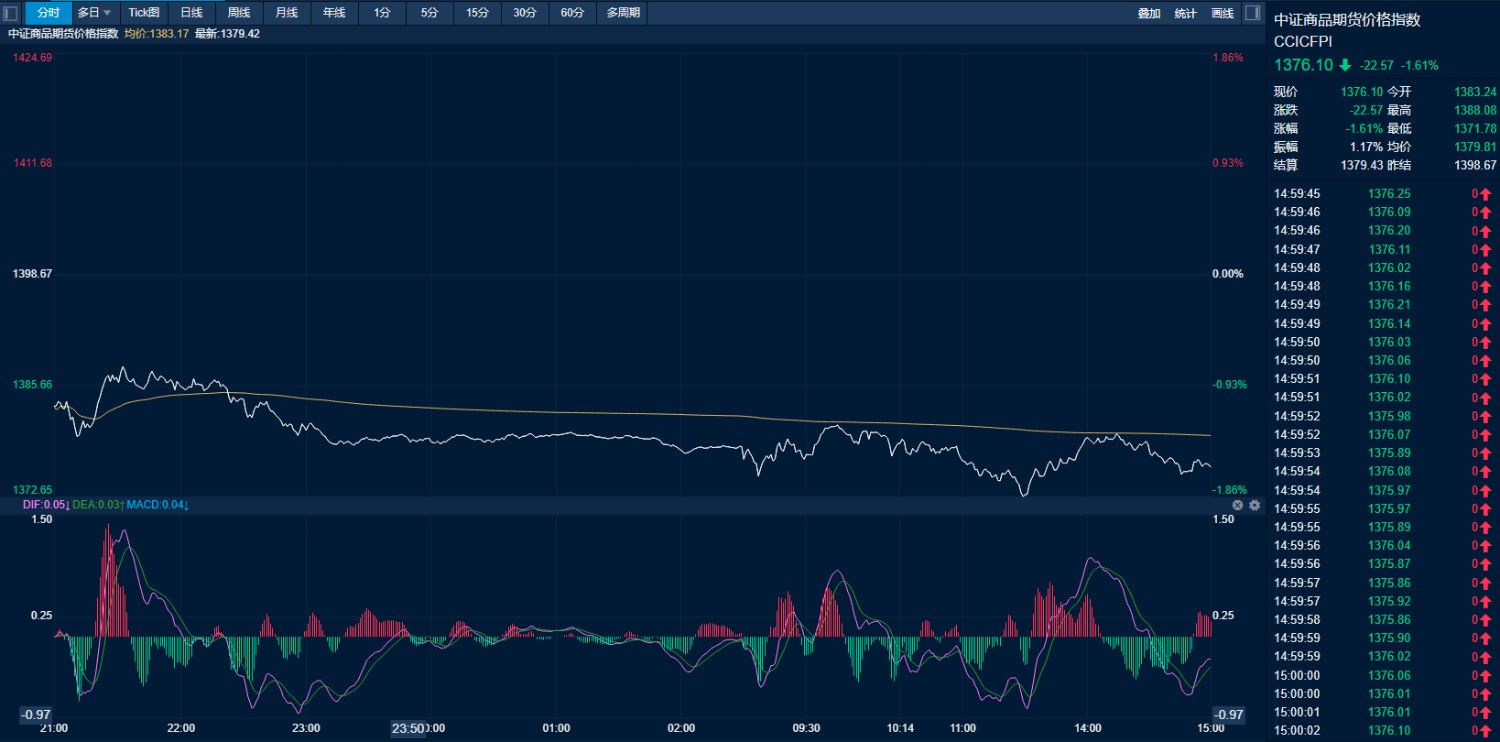Open the 月线 monthly chart
Image resolution: width=1500 pixels, height=742 pixels.
286,13
